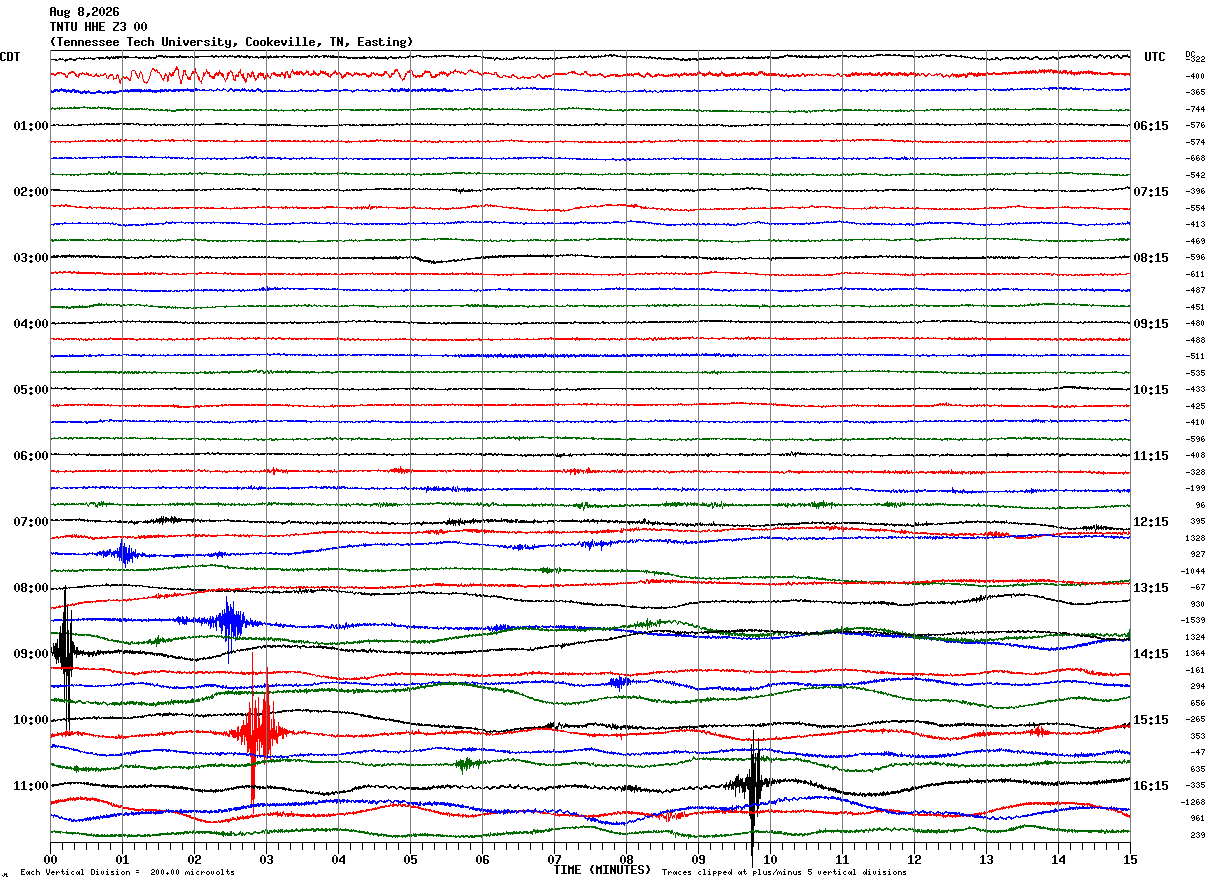Select the 02:00 CDT time label

point(31,192)
